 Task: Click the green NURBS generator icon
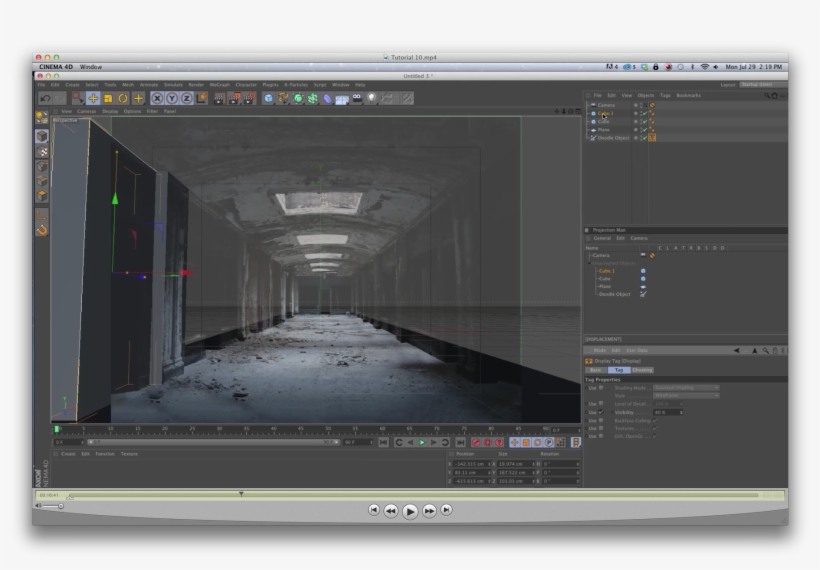298,98
